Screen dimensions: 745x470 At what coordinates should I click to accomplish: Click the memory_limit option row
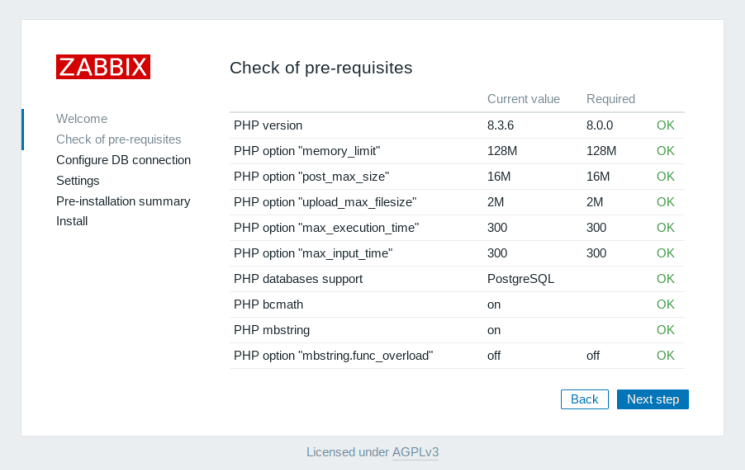[x=306, y=151]
